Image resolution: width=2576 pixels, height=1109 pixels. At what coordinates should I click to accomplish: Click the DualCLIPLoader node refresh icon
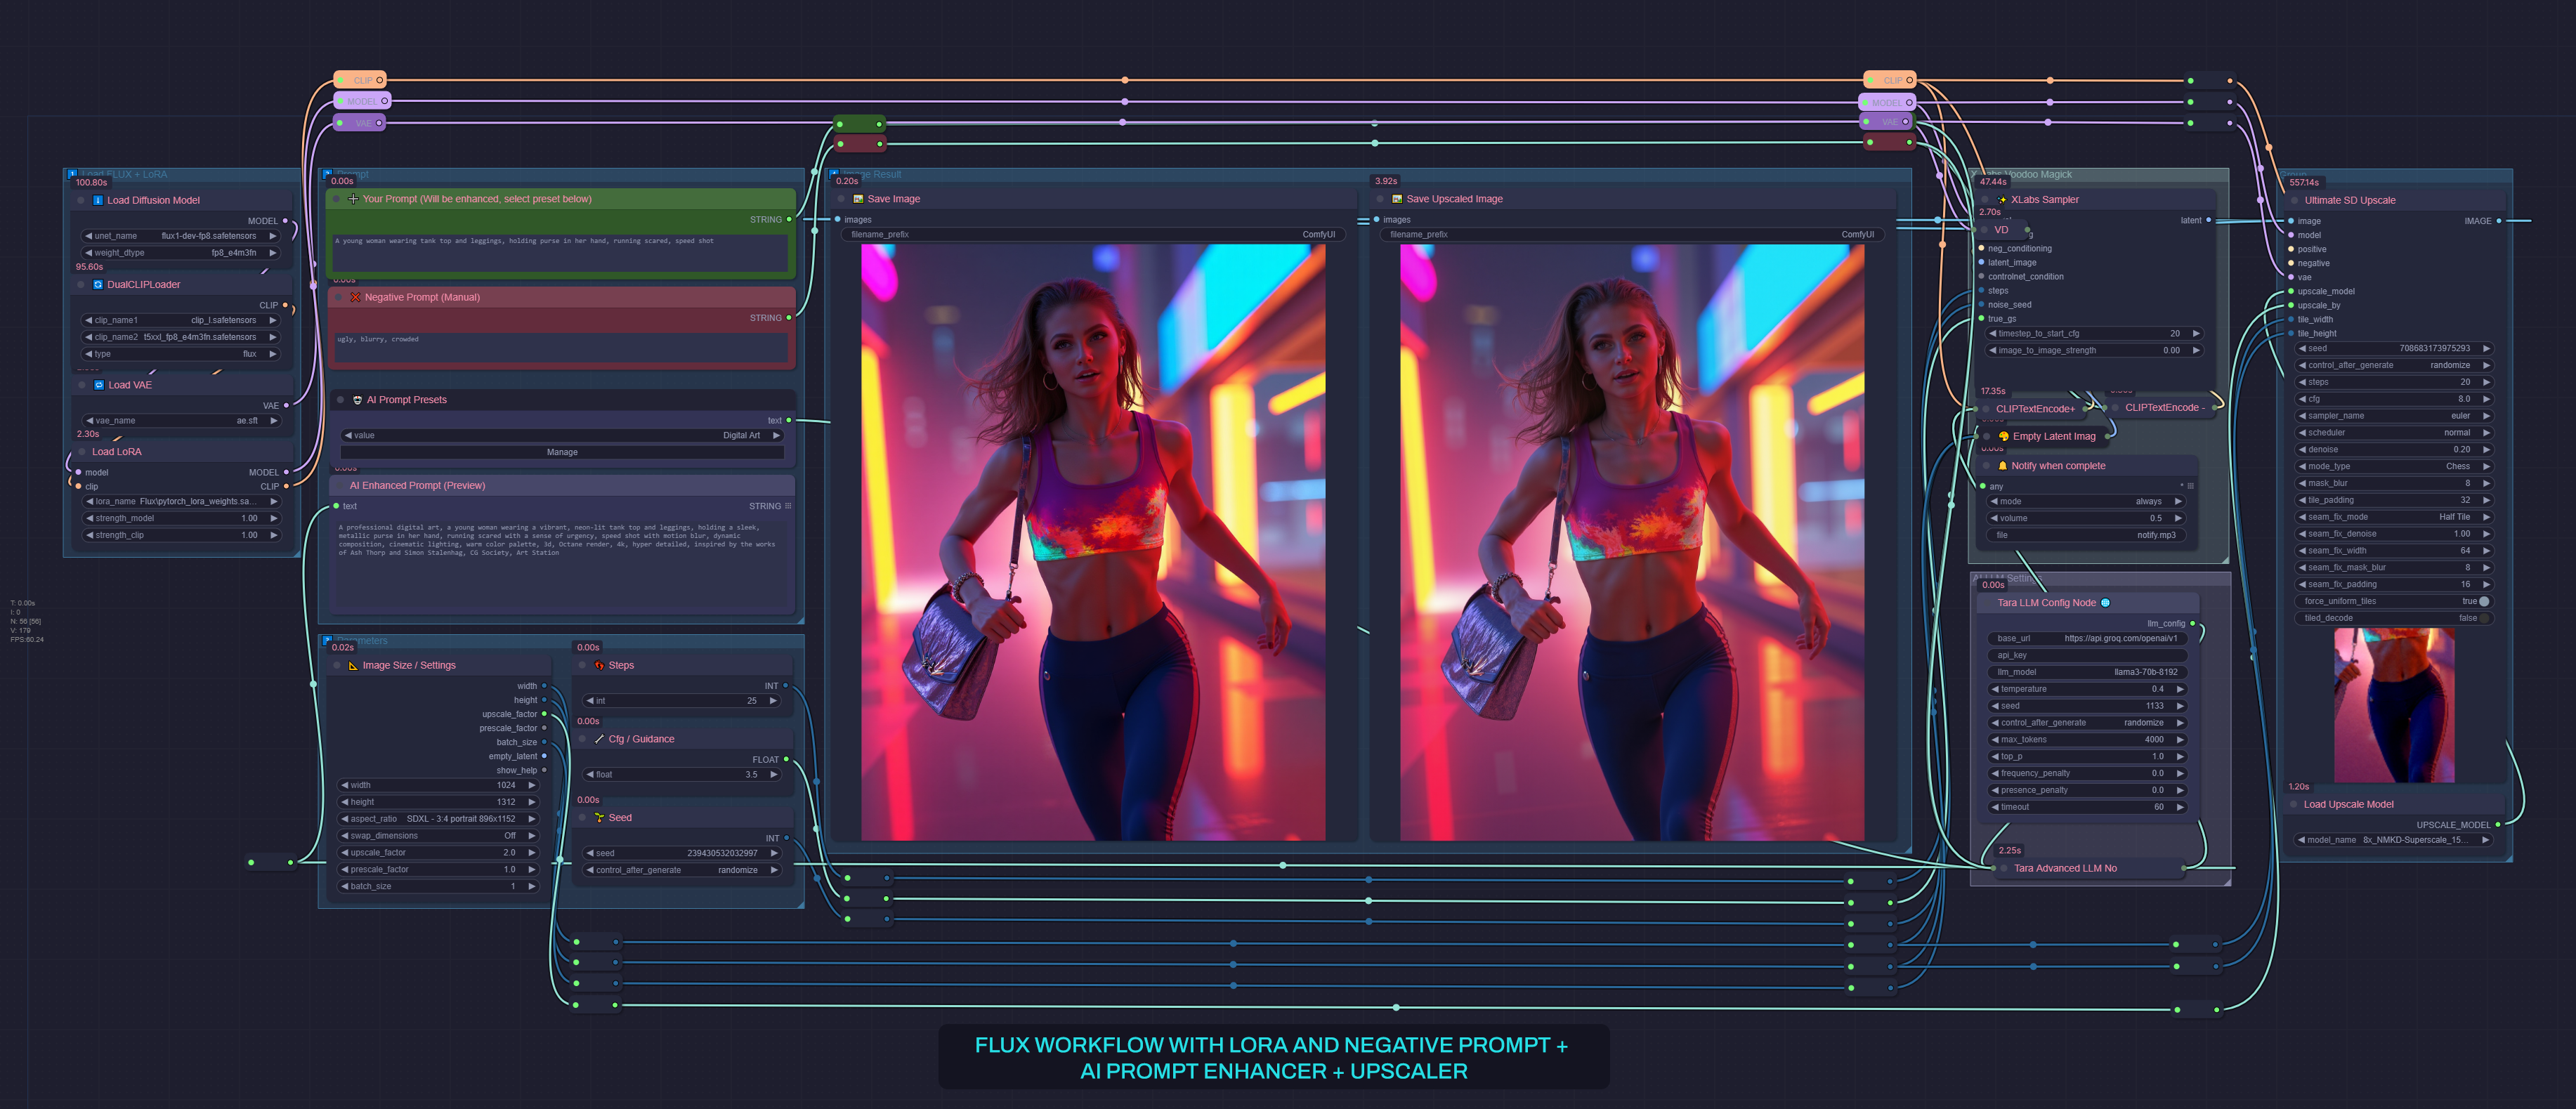click(98, 285)
